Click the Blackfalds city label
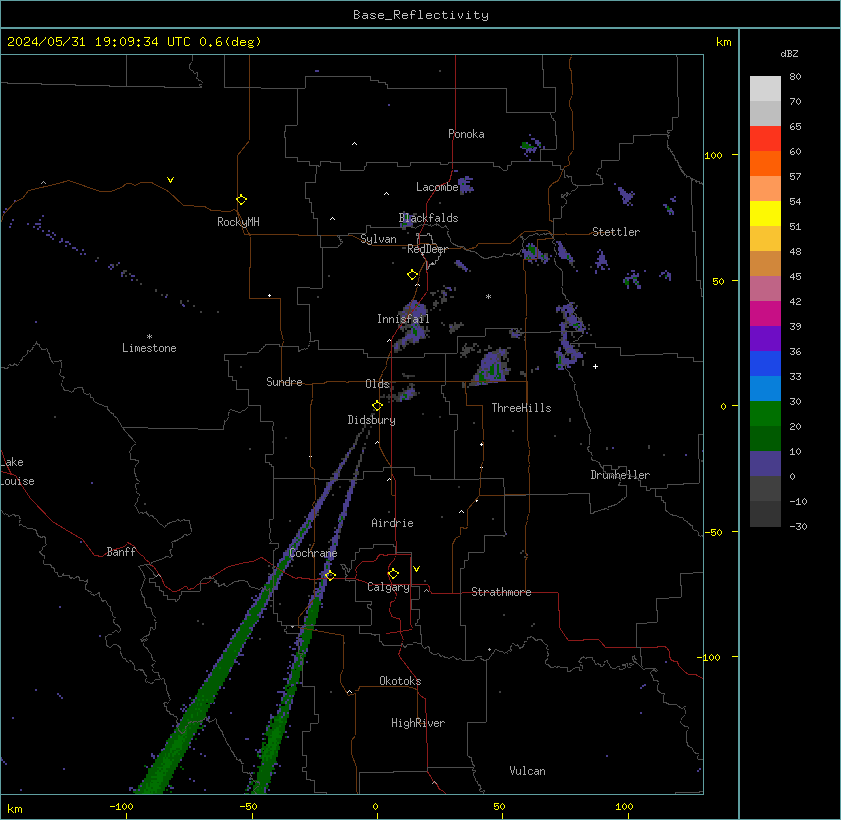 429,218
